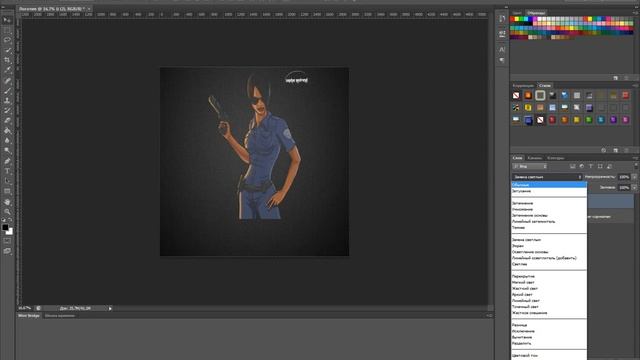The height and width of the screenshot is (360, 640).
Task: Select the Move tool
Action: (x=7, y=20)
